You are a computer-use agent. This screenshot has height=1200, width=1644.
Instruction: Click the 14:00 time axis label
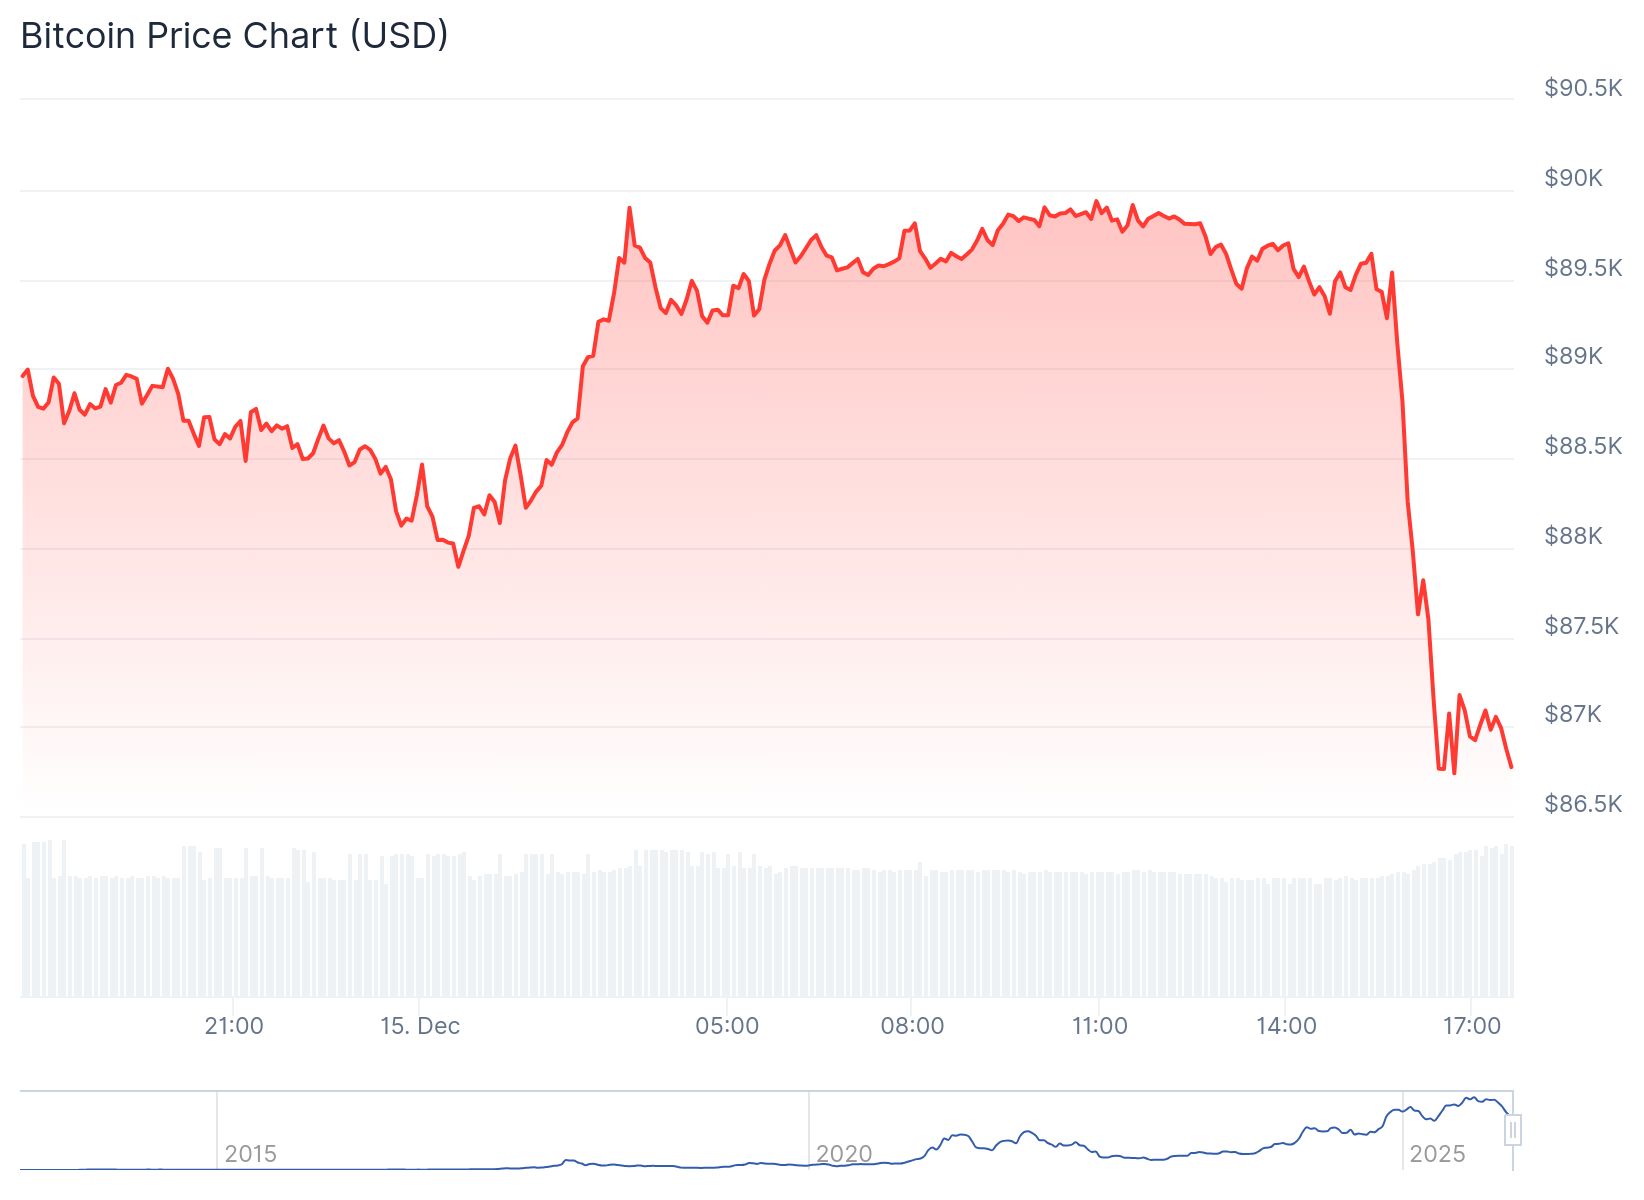pyautogui.click(x=1286, y=1026)
